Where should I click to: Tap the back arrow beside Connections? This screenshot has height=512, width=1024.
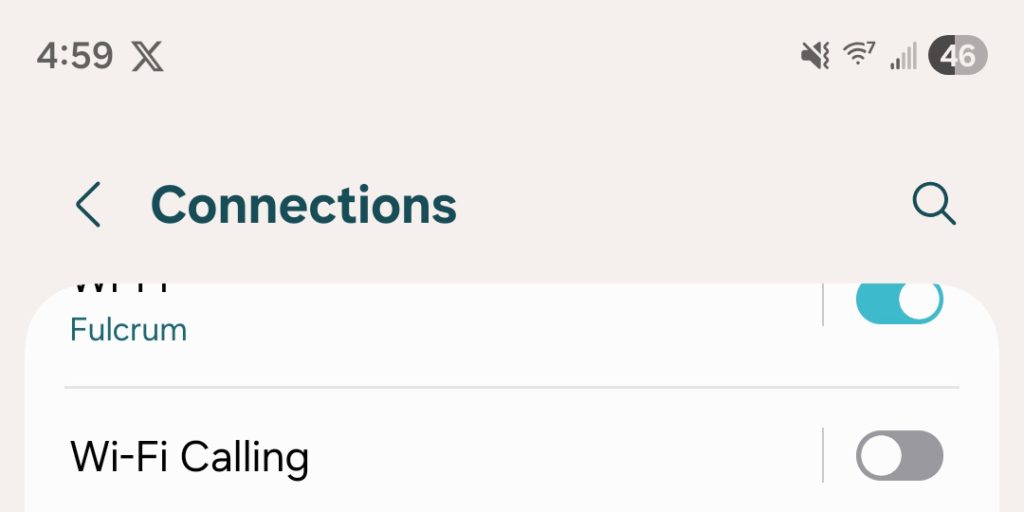88,206
